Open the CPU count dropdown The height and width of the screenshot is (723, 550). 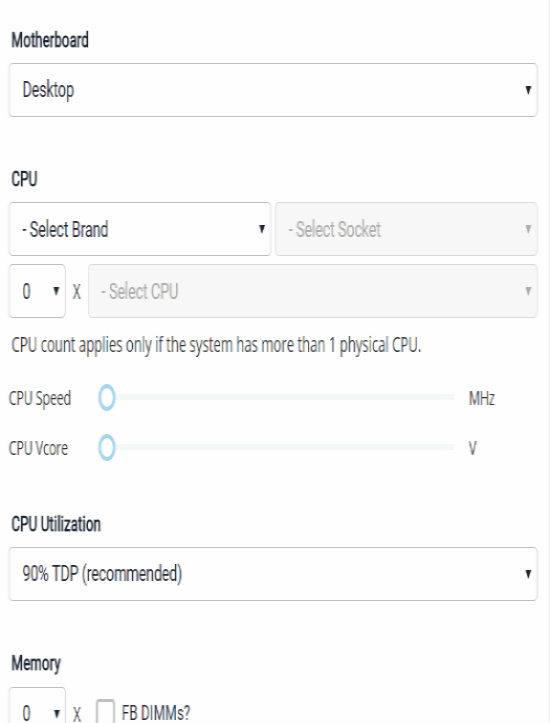(37, 291)
